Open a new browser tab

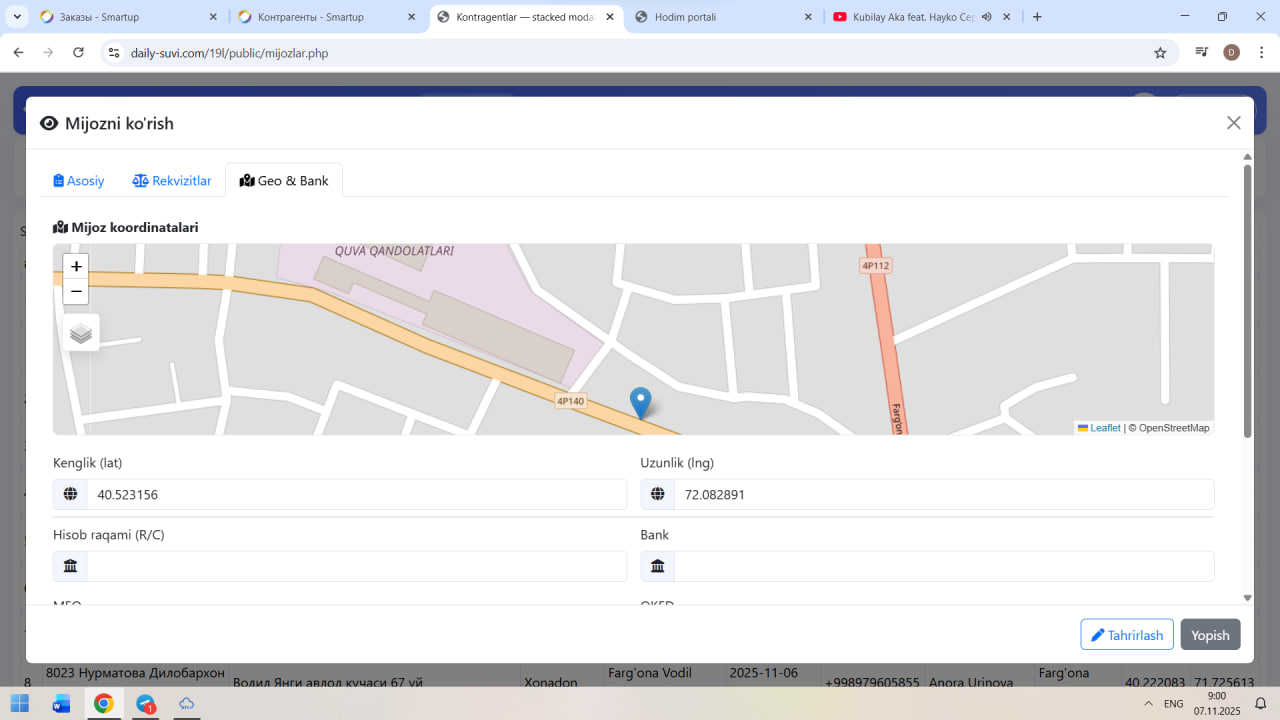[1037, 17]
